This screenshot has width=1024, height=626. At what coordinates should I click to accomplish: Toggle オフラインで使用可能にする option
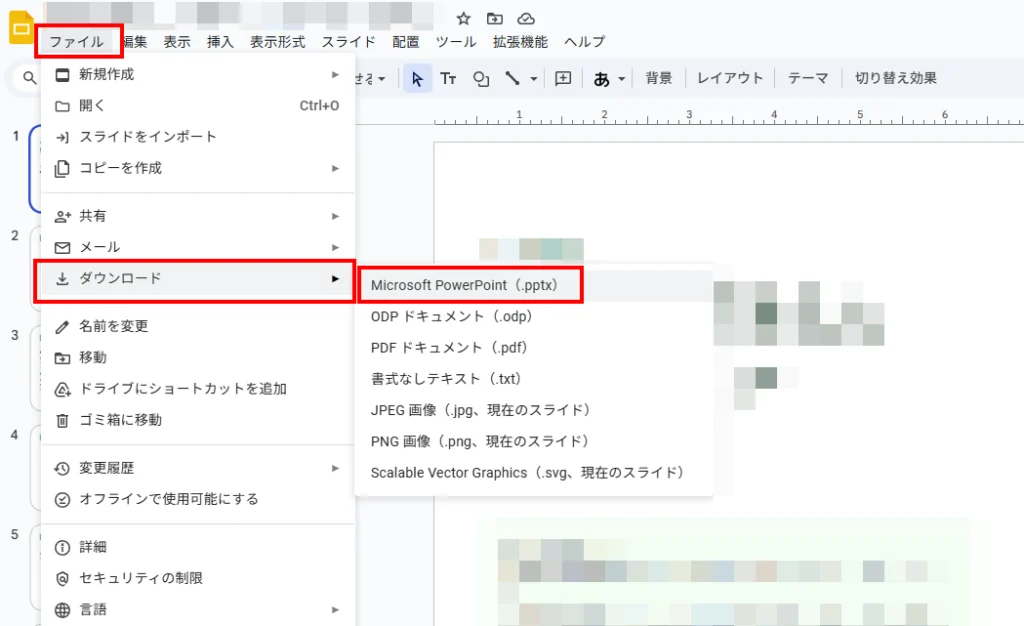pos(168,499)
